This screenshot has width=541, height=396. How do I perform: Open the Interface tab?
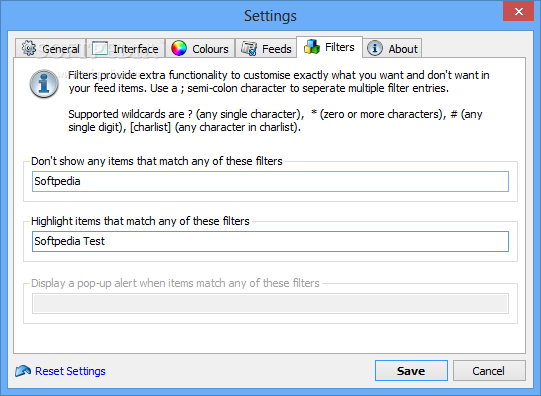click(x=126, y=48)
